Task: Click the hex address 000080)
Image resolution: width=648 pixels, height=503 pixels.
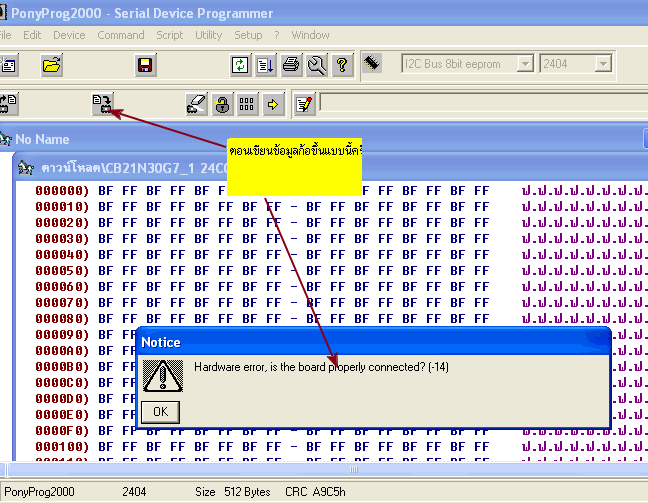Action: [x=62, y=319]
